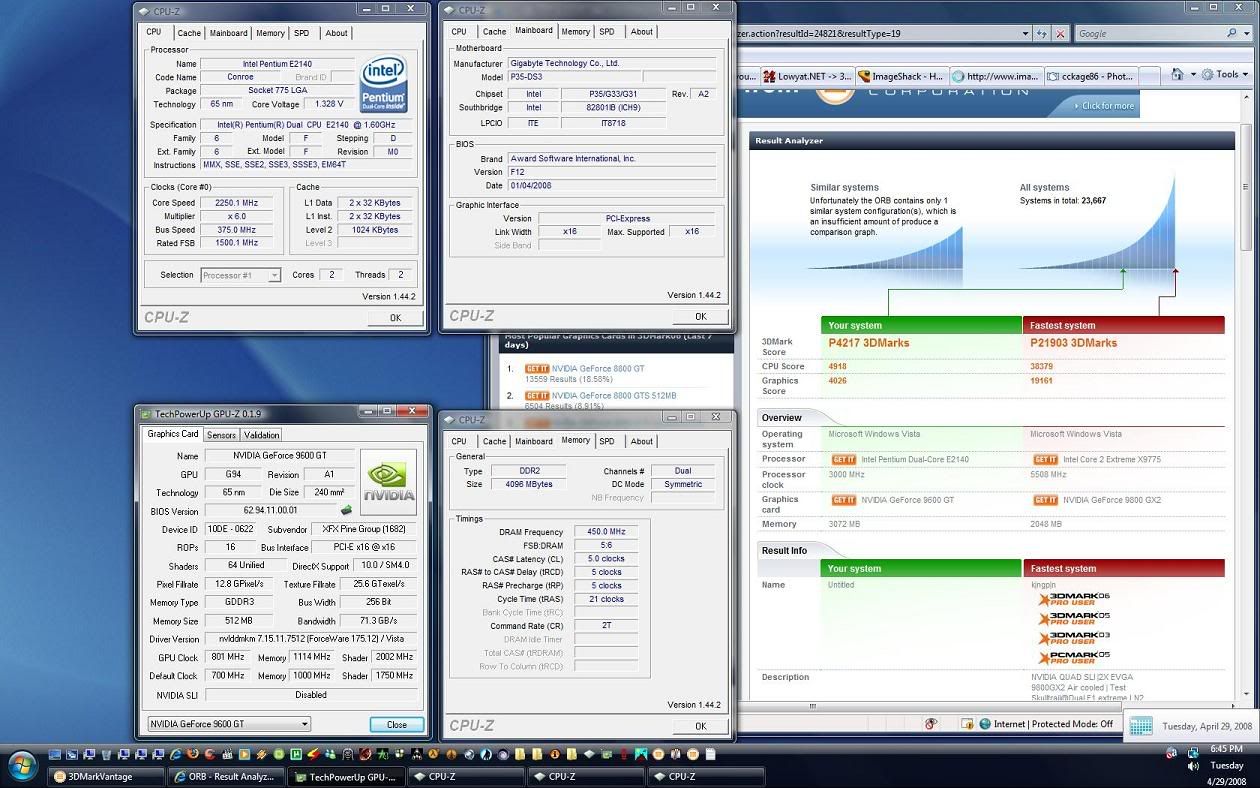Click the browser Home icon
1260x788 pixels.
pyautogui.click(x=1177, y=75)
